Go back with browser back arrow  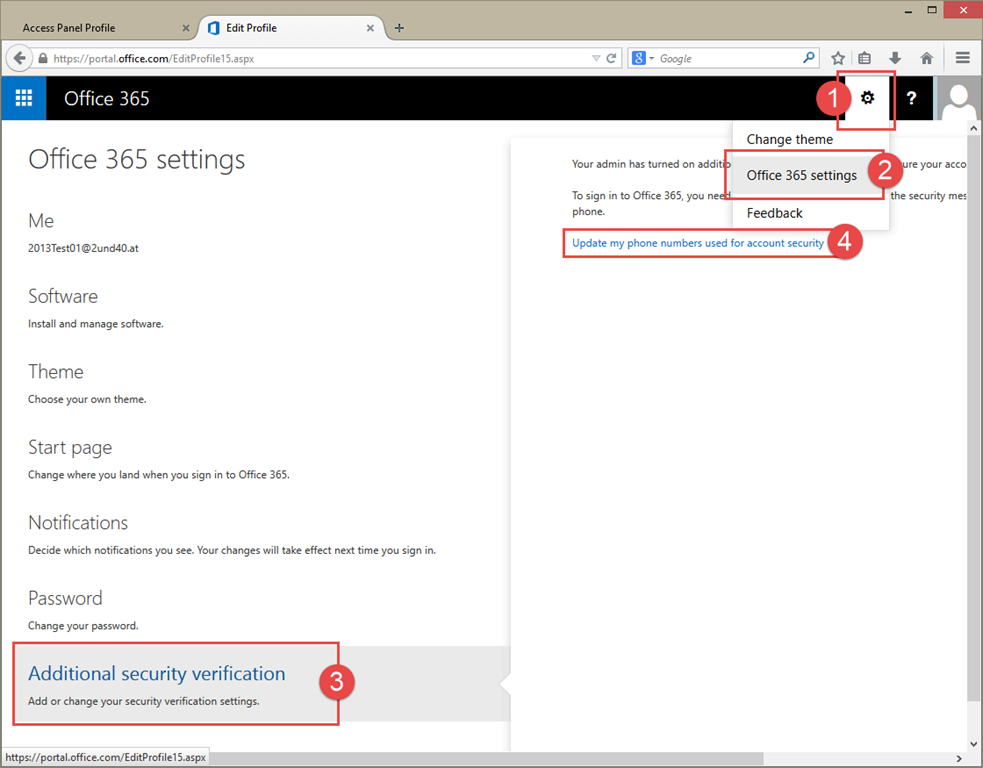[19, 58]
